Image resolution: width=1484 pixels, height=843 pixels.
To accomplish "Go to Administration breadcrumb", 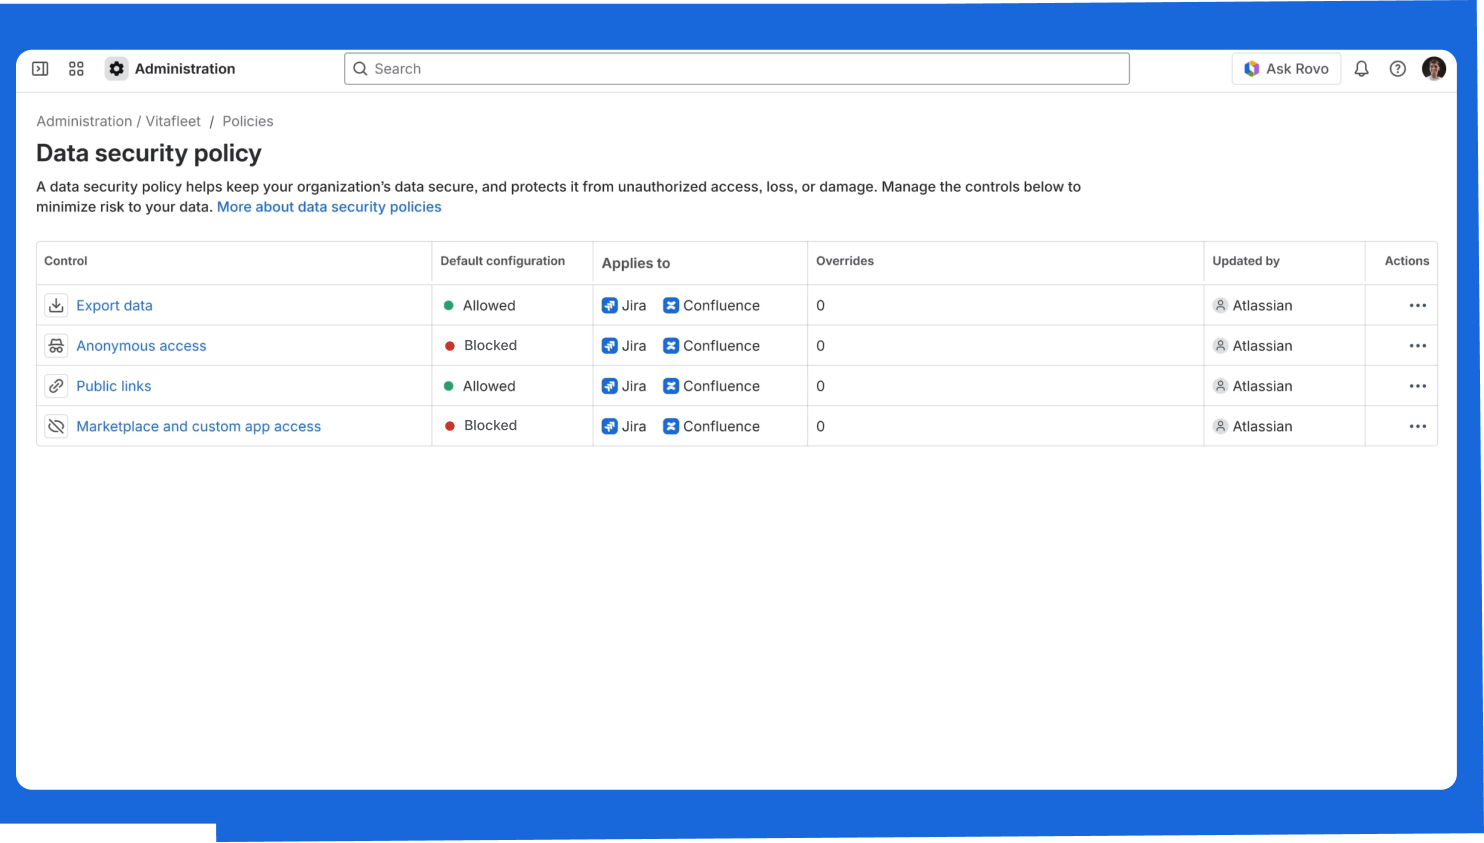I will [x=84, y=121].
